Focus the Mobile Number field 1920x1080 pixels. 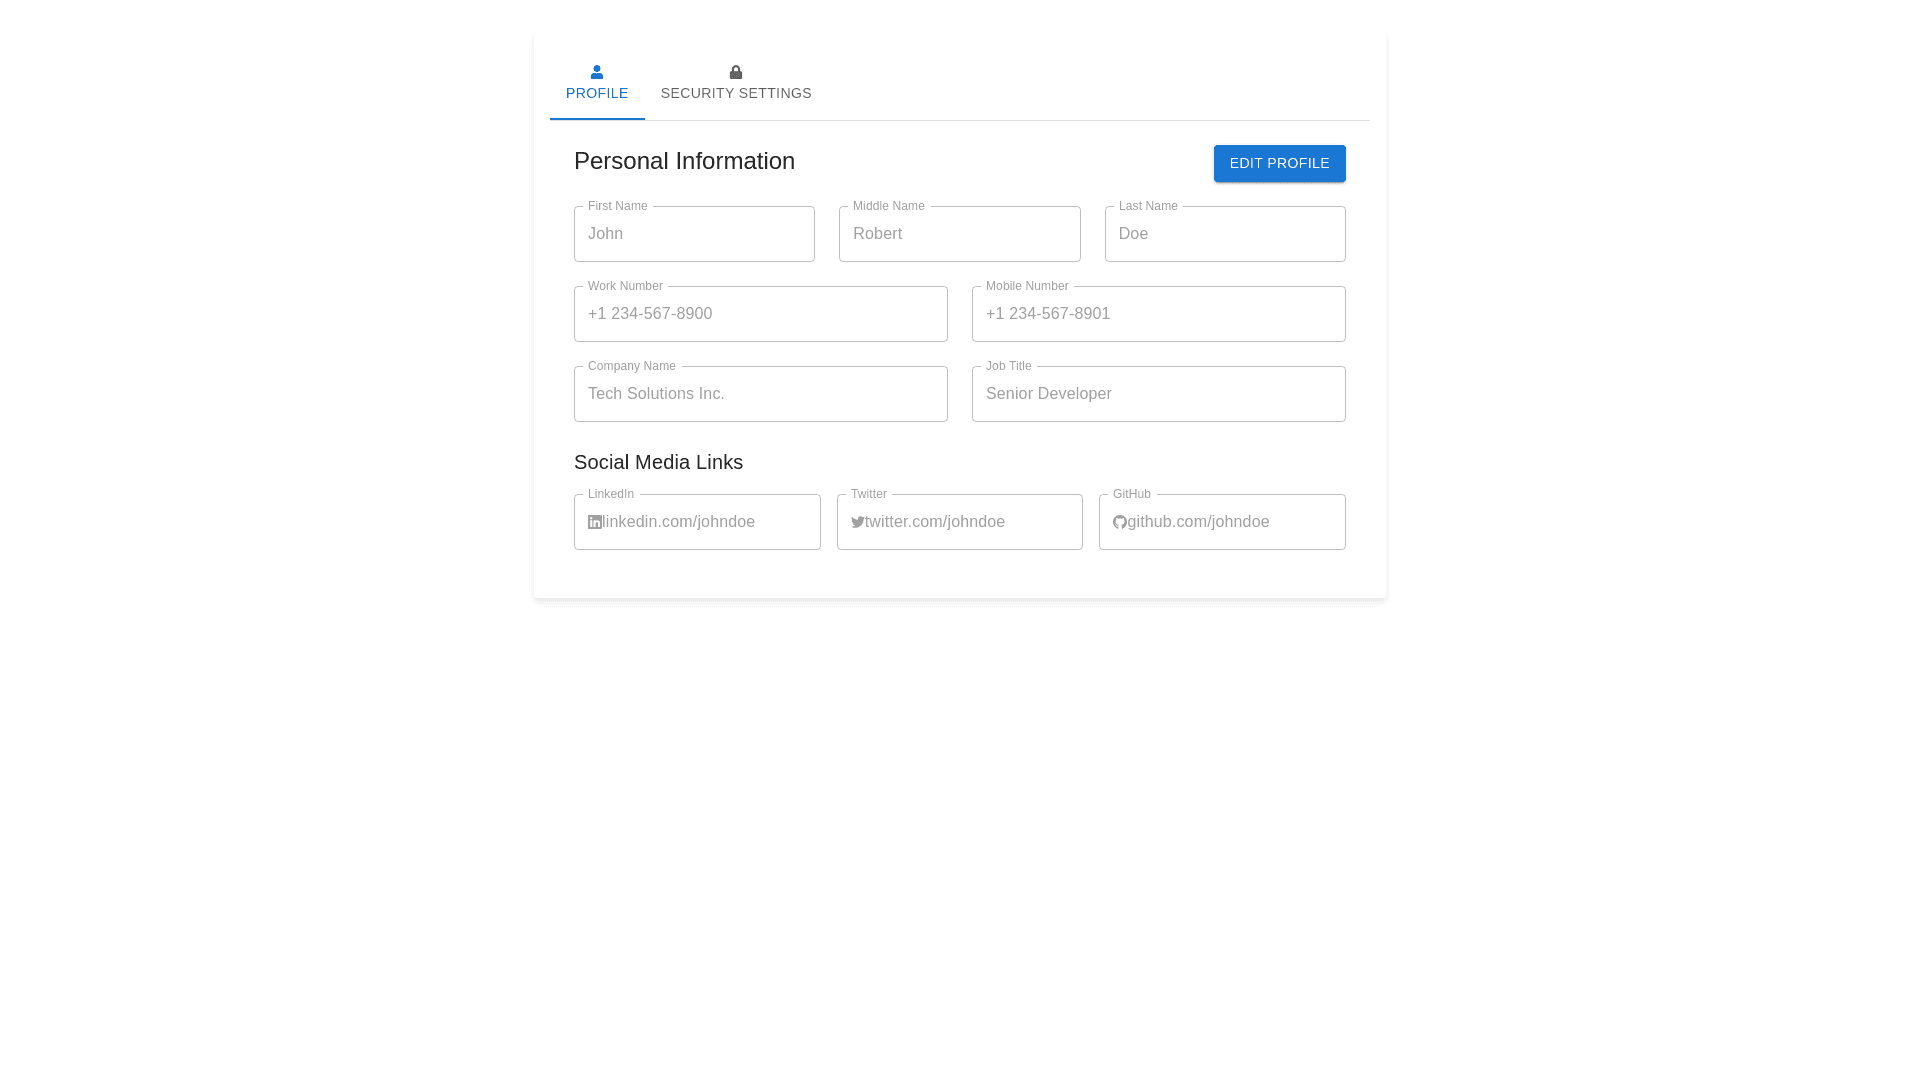click(x=1158, y=314)
